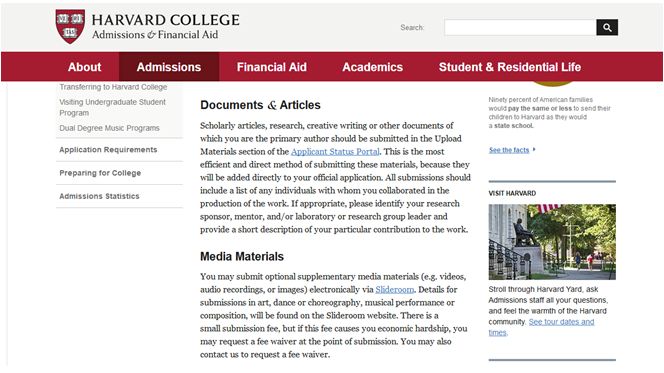
Task: Click inside the Search input field
Action: tap(520, 28)
